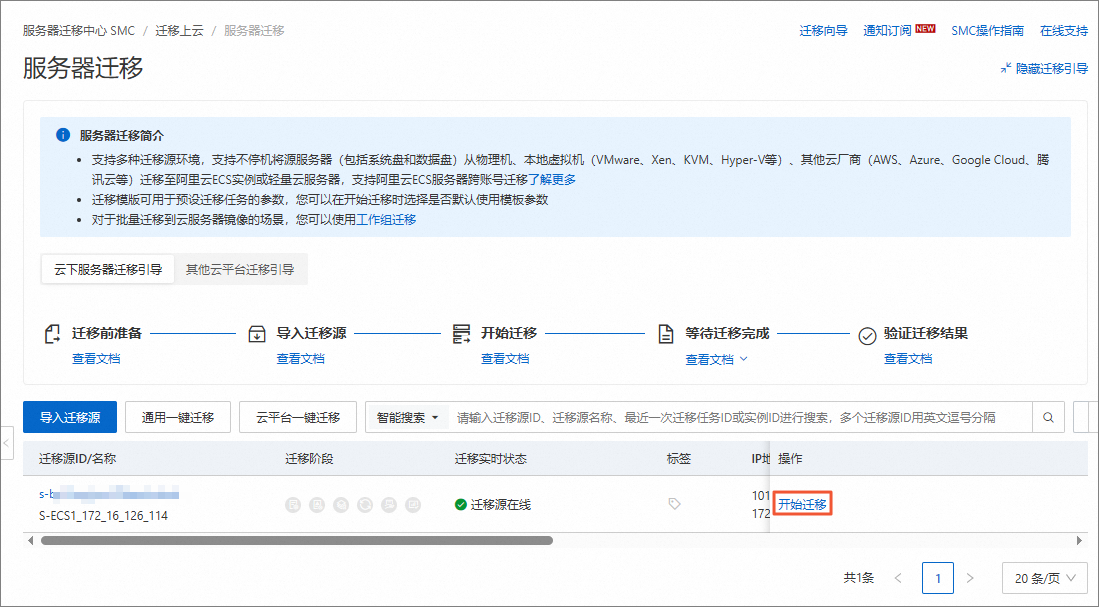Click the 开始迁移 step icon in guide
Viewport: 1099px width, 607px height.
462,334
